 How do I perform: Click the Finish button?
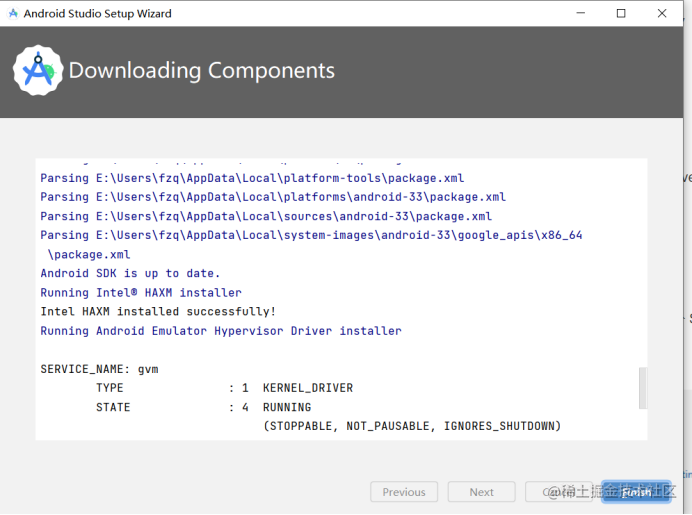(x=636, y=492)
